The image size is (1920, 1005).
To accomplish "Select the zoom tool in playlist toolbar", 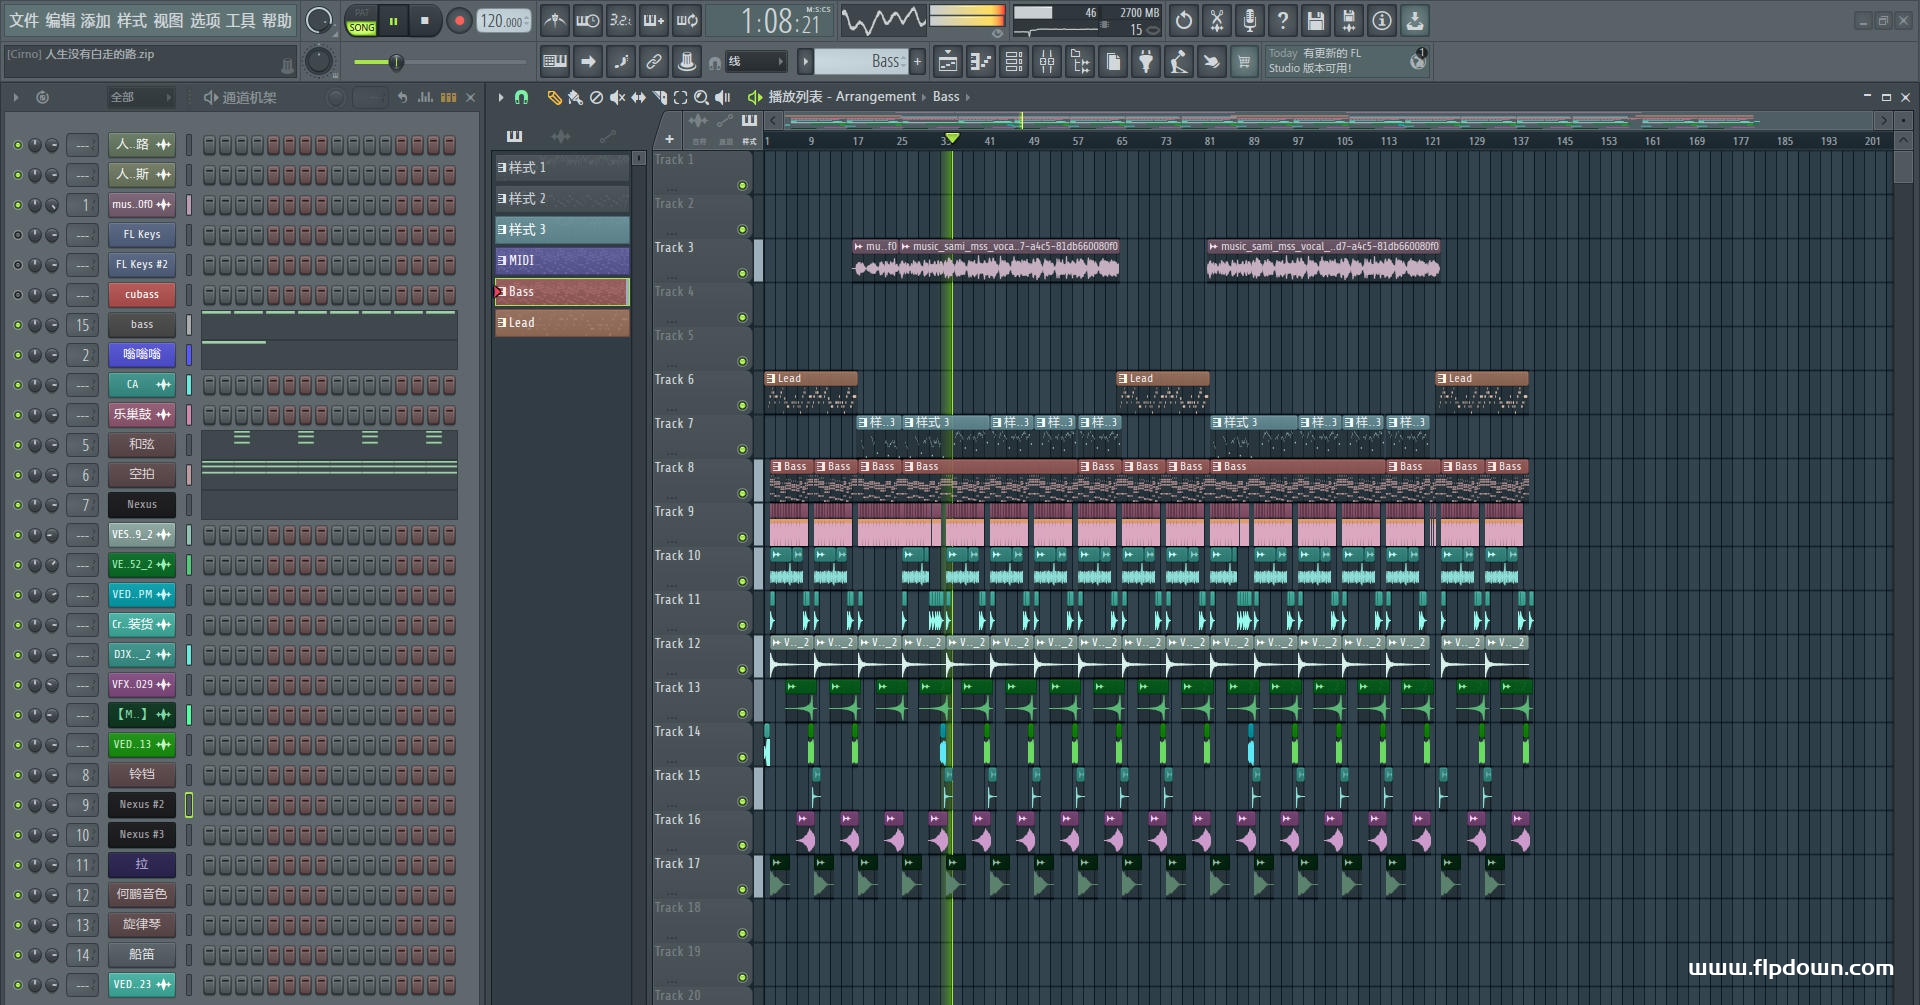I will tap(701, 97).
